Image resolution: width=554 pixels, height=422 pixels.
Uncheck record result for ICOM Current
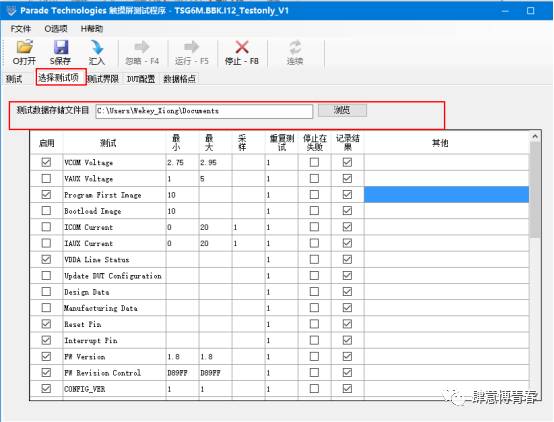pos(347,227)
